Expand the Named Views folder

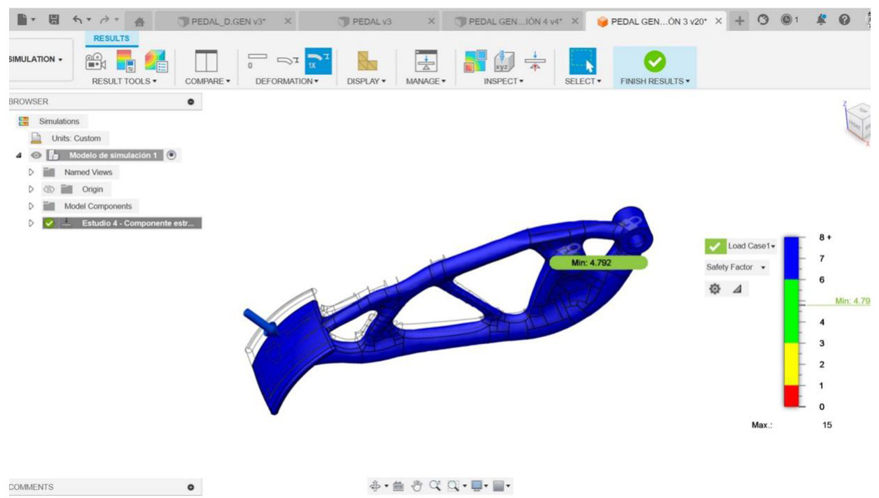pyautogui.click(x=31, y=172)
